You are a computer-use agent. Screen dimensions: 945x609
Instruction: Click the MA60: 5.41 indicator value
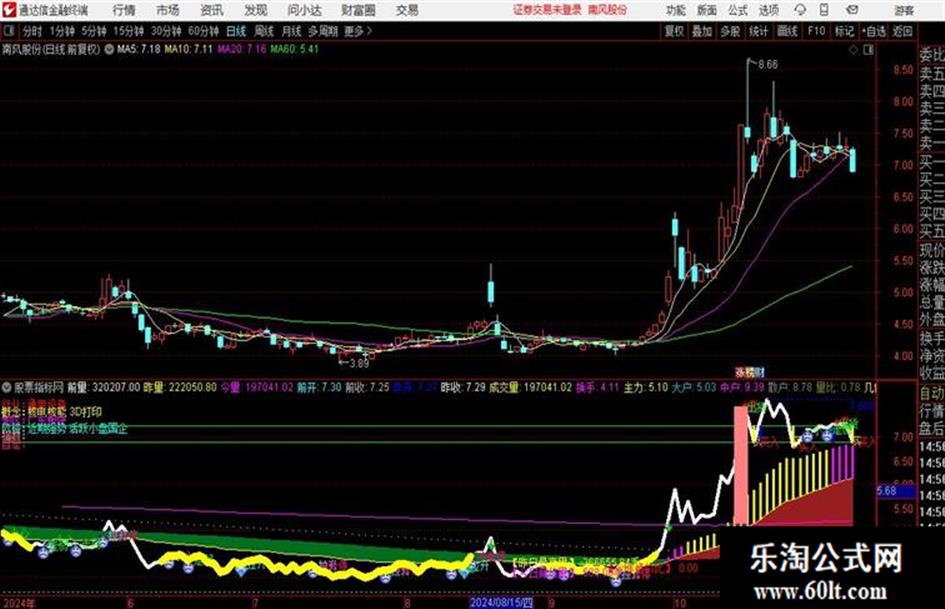click(294, 49)
